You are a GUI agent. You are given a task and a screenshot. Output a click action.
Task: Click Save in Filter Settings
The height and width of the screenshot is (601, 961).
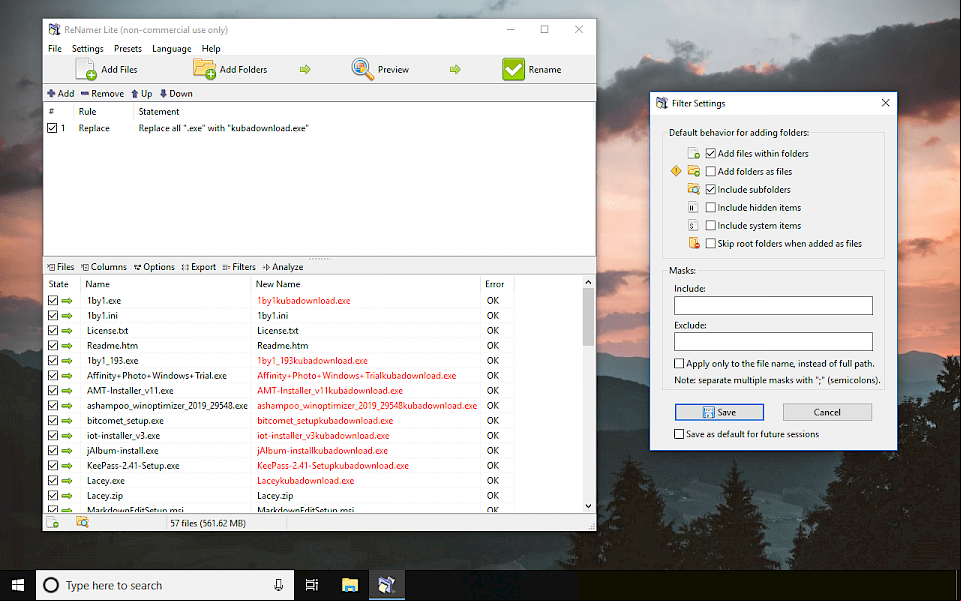720,412
